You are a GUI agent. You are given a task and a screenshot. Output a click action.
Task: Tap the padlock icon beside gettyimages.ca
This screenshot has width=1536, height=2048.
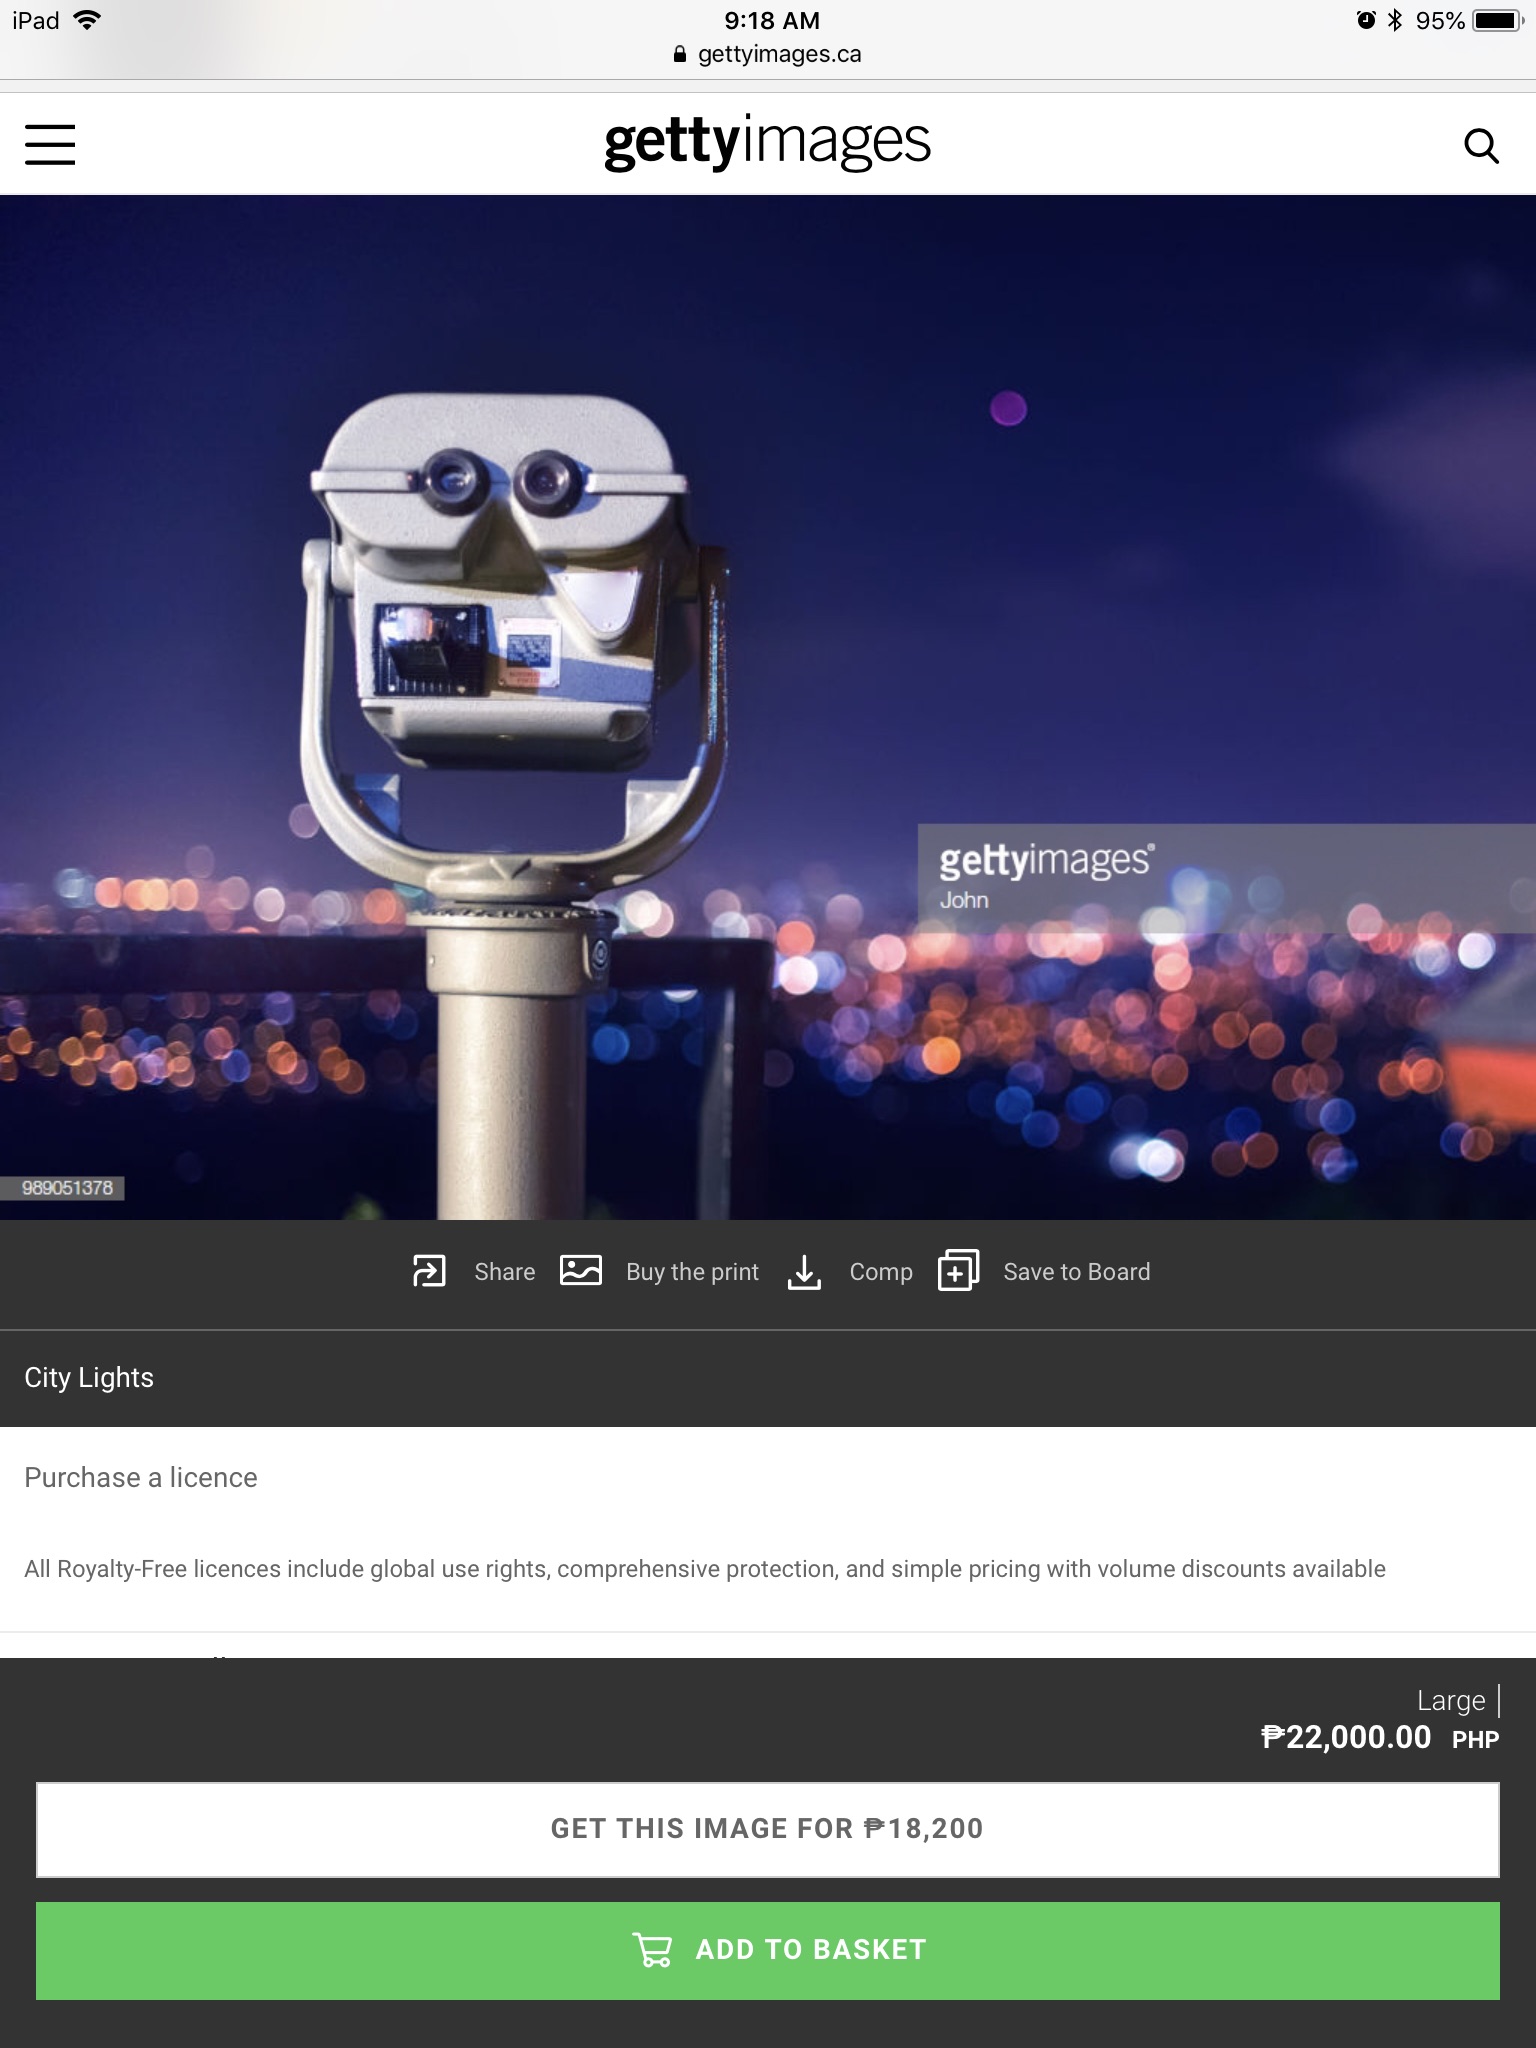[680, 54]
